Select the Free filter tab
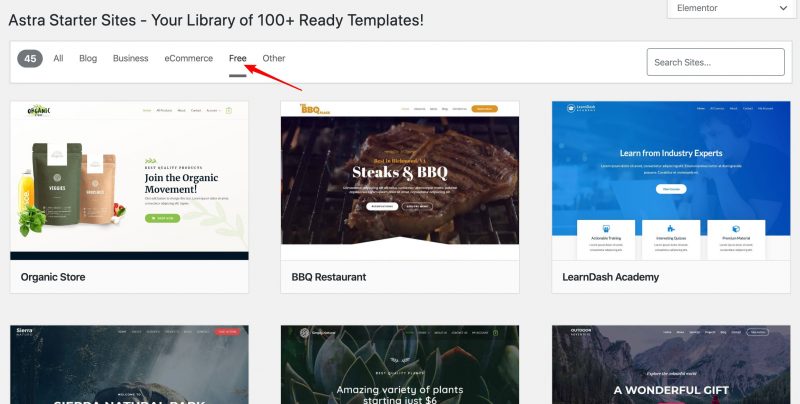 click(237, 59)
